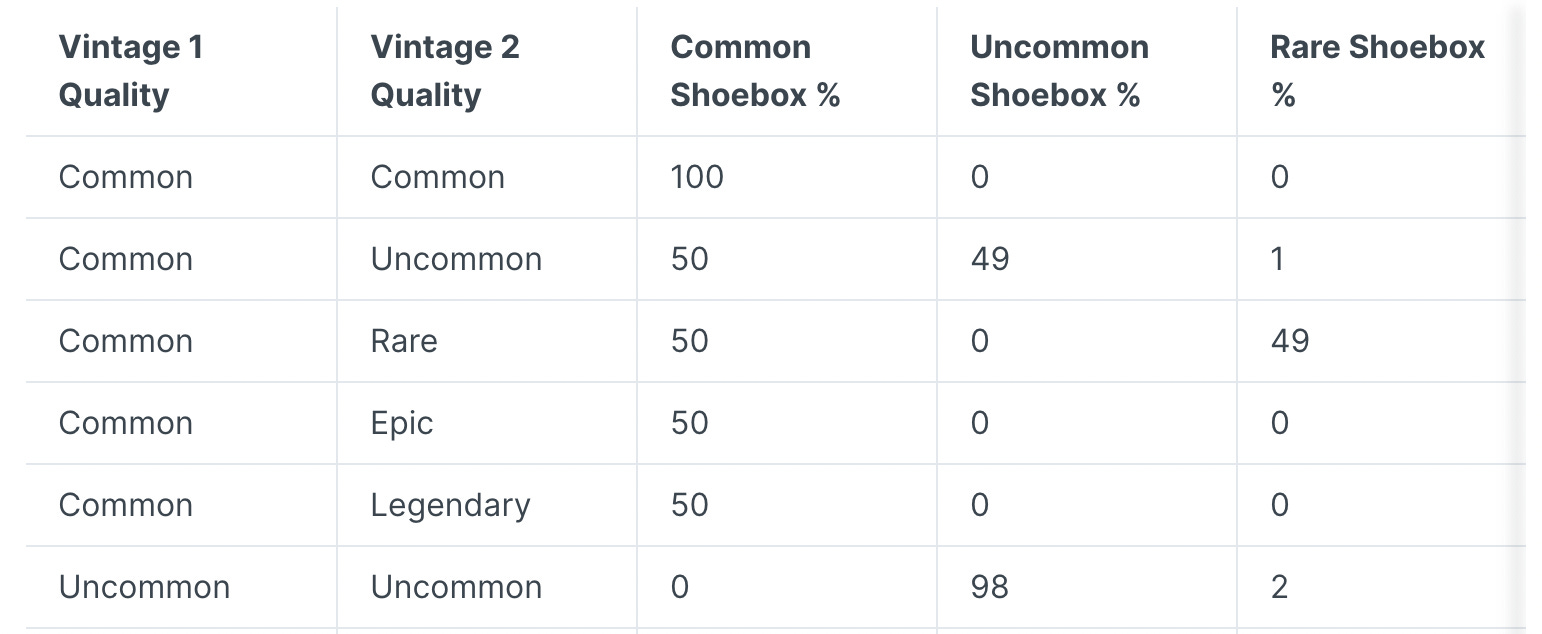This screenshot has height=634, width=1542.
Task: Click Common Shoebox 0 in the bottom row
Action: (x=680, y=587)
